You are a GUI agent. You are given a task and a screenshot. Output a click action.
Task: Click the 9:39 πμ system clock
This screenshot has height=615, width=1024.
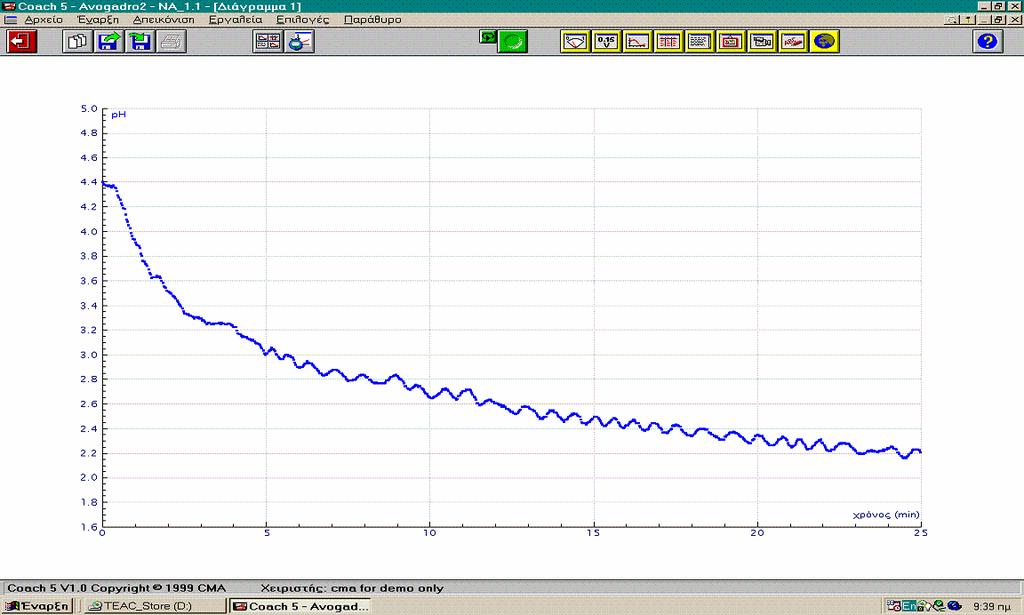click(991, 607)
